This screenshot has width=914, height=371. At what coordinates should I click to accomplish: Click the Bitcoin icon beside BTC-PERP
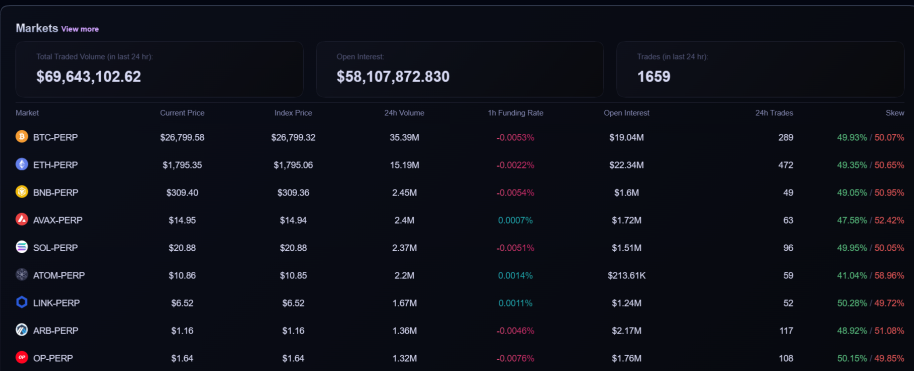(x=22, y=137)
